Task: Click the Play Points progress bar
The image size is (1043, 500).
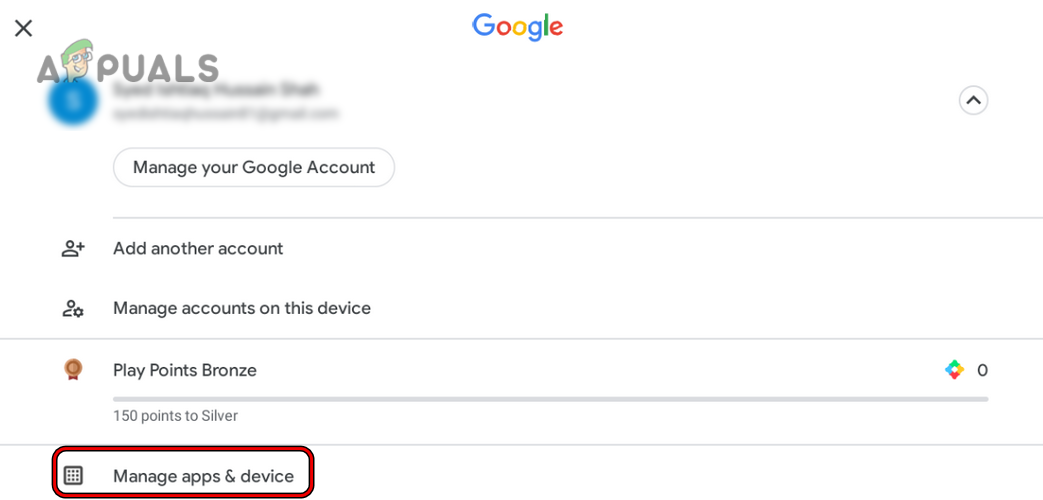Action: [550, 398]
